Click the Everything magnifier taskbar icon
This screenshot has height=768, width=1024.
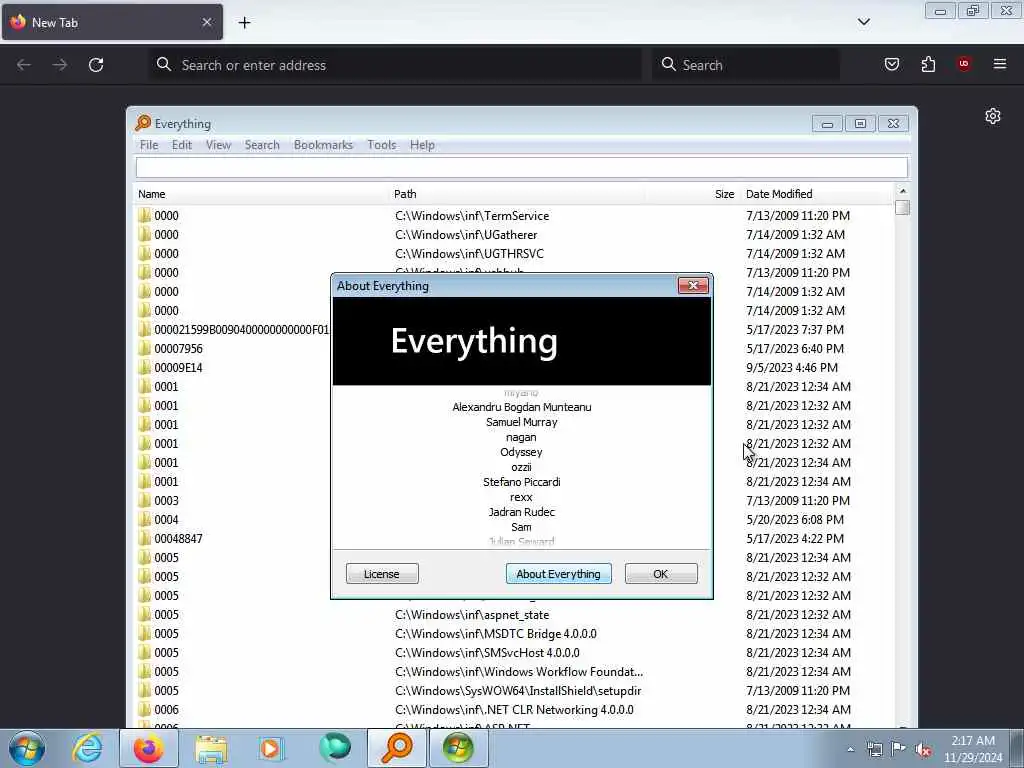(x=396, y=748)
